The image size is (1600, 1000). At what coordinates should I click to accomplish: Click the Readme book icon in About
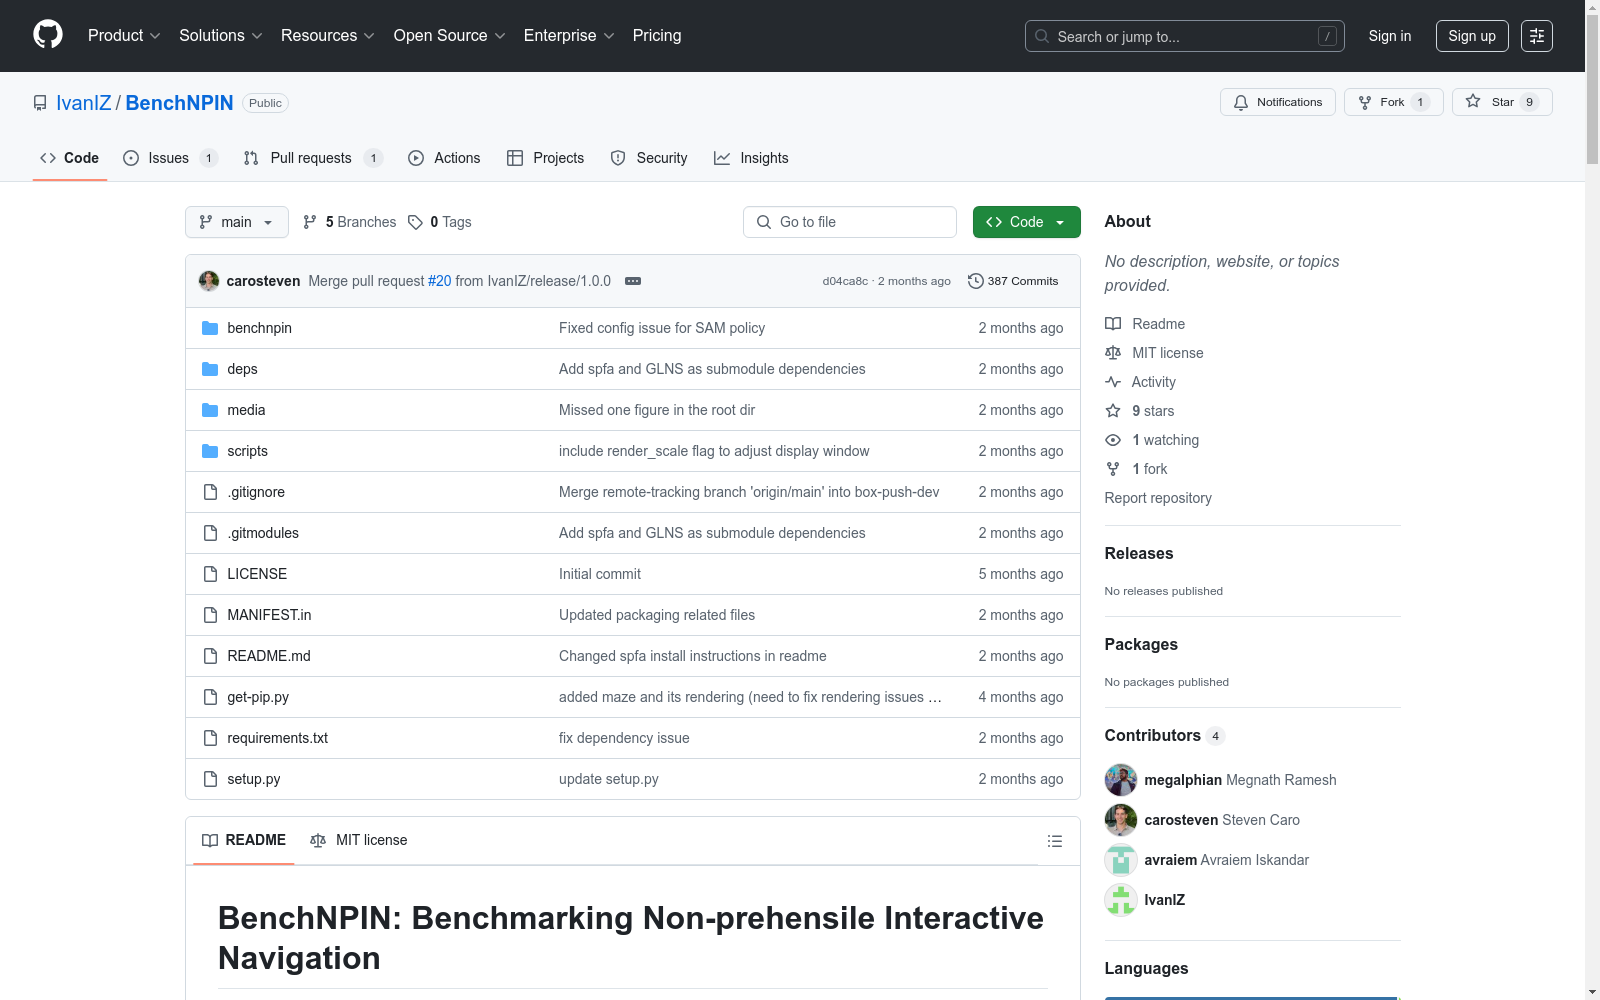point(1113,324)
